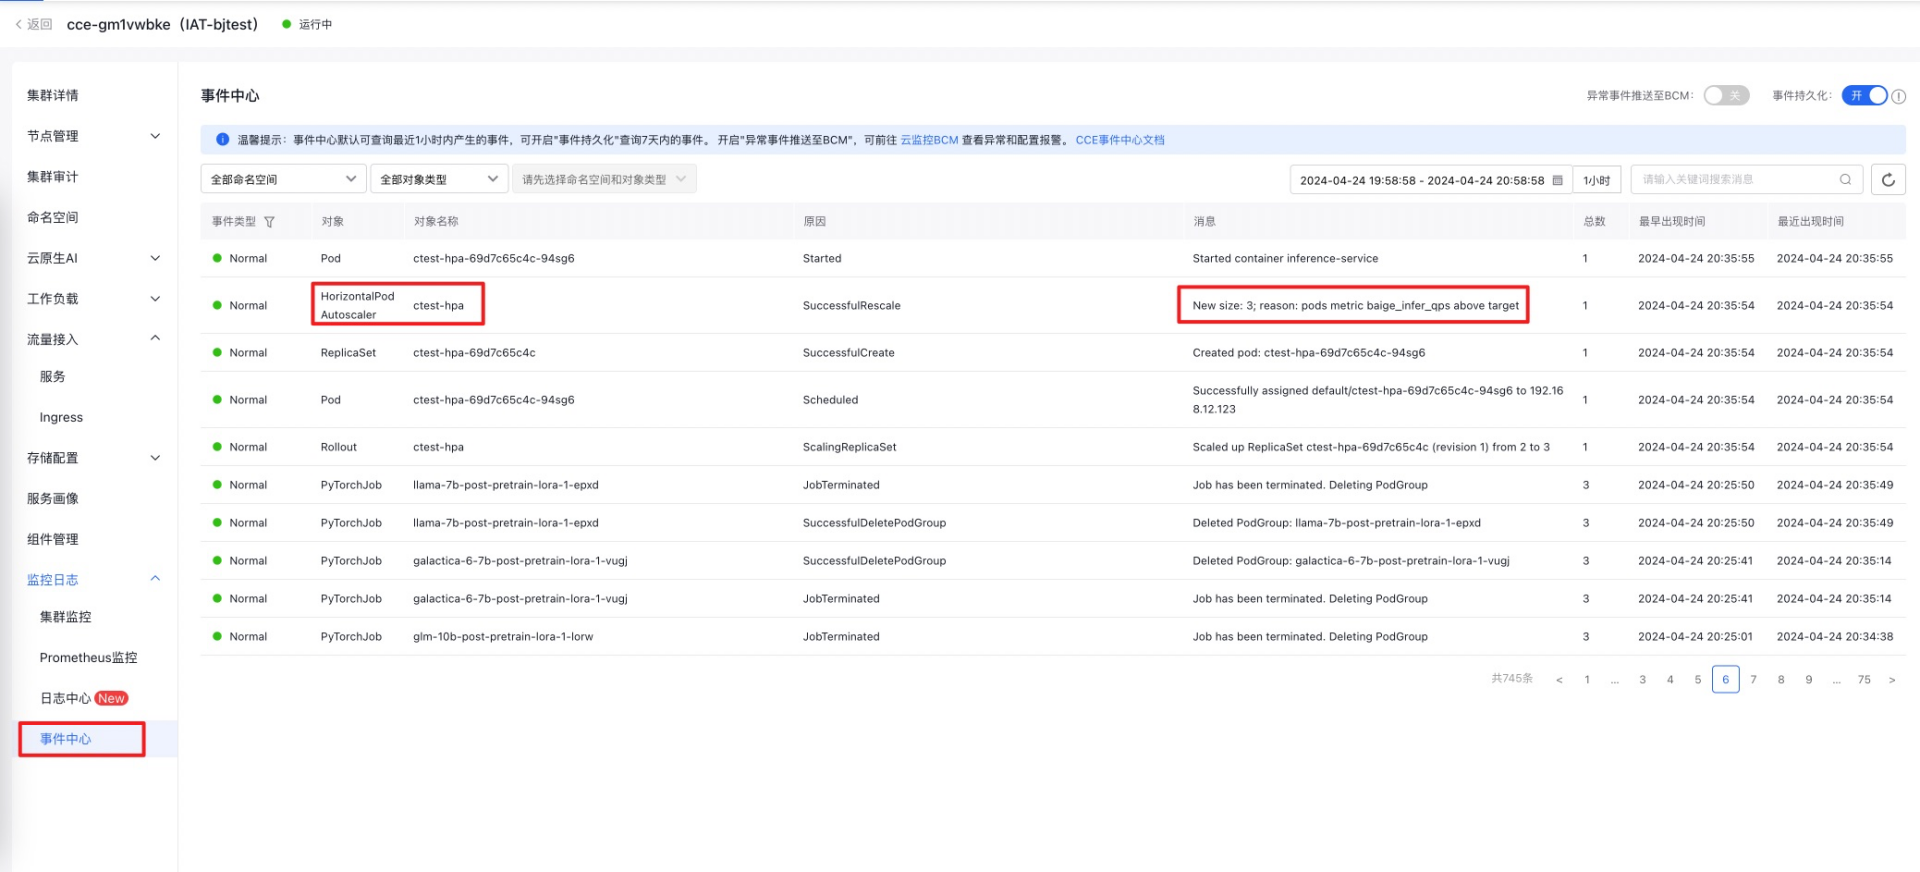Click the blue info icon in tip banner
1920x872 pixels.
pyautogui.click(x=222, y=140)
